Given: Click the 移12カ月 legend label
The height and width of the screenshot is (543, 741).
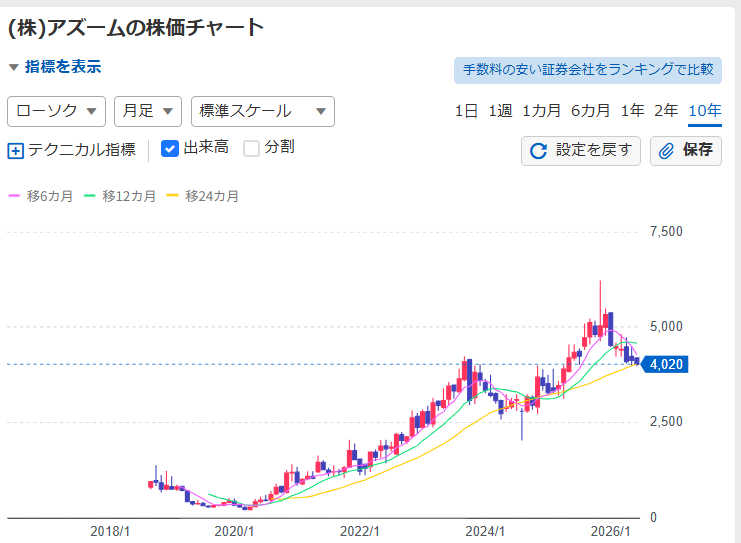Looking at the screenshot, I should [129, 196].
